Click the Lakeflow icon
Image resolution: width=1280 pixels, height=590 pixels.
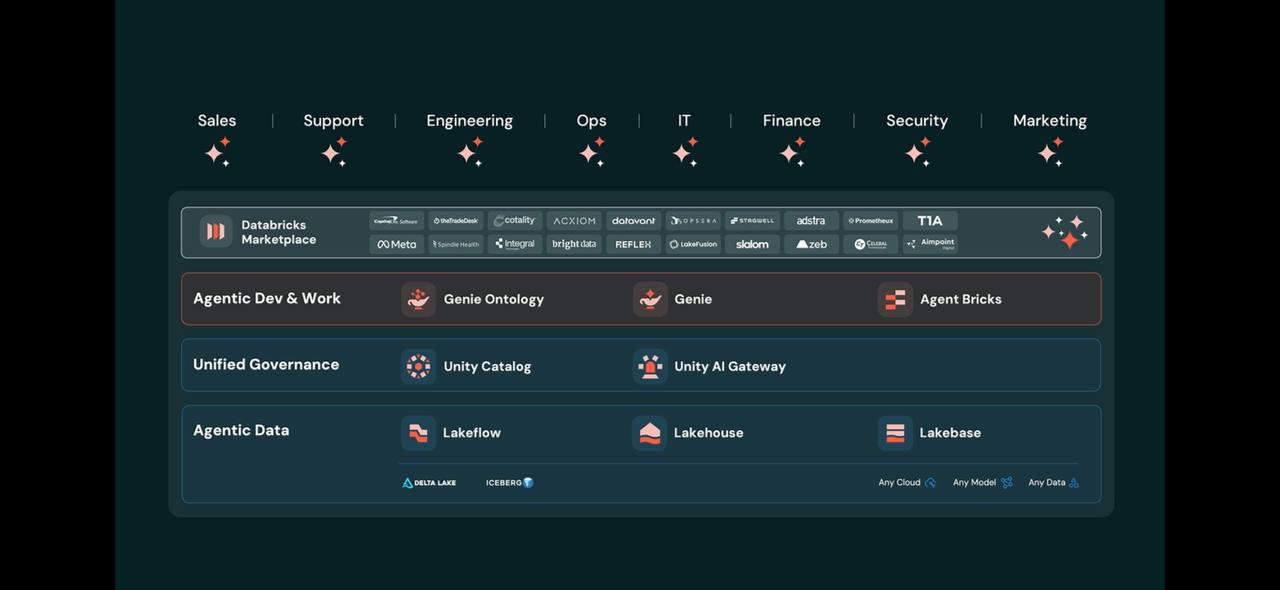point(418,433)
